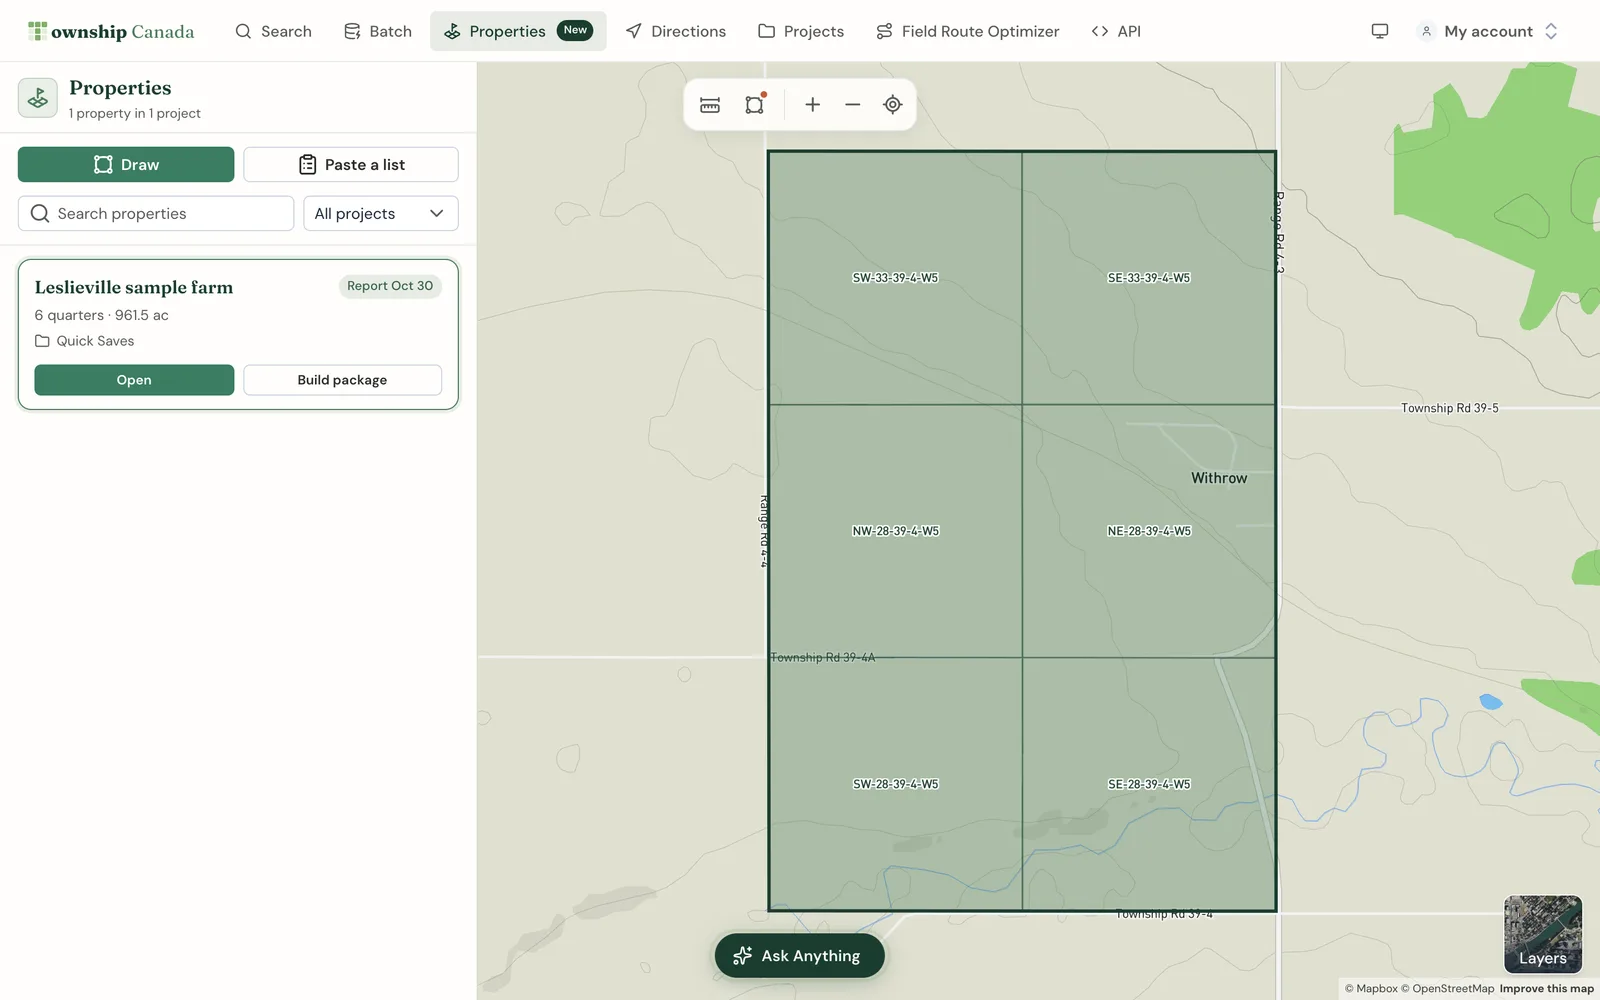
Task: Select the measure ruler tool
Action: 710,105
